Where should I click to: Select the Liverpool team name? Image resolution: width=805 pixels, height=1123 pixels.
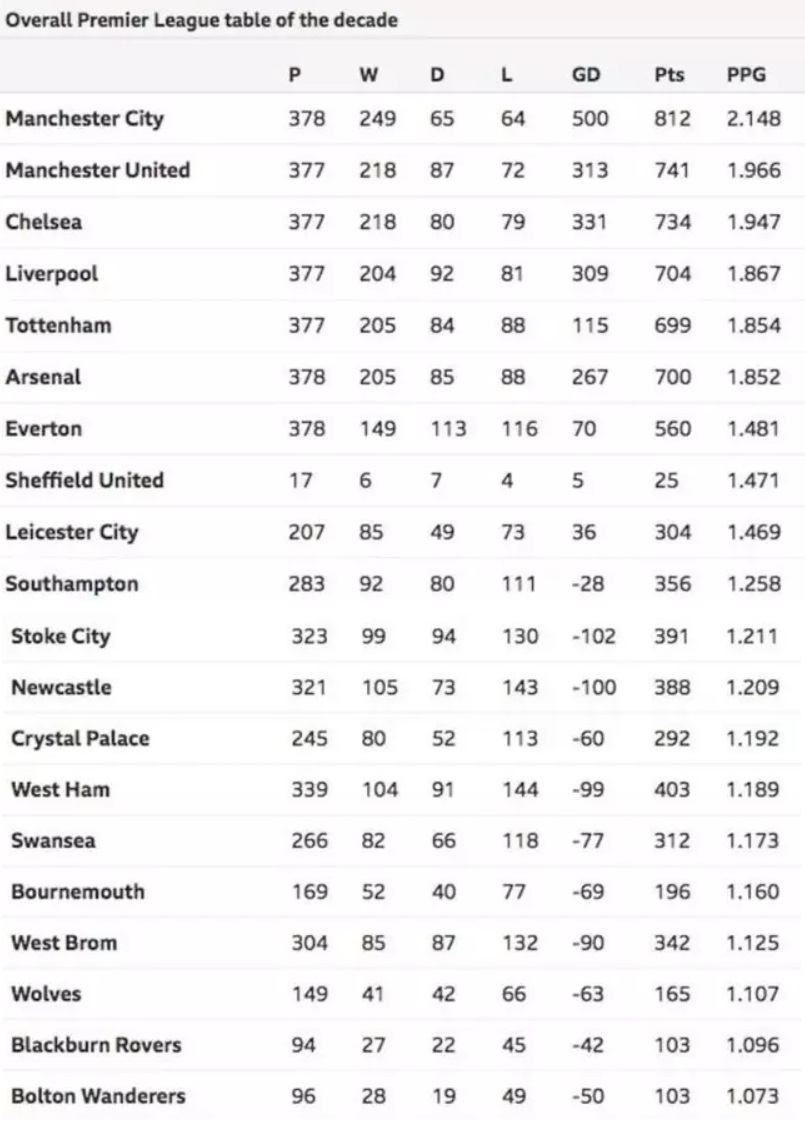(52, 273)
